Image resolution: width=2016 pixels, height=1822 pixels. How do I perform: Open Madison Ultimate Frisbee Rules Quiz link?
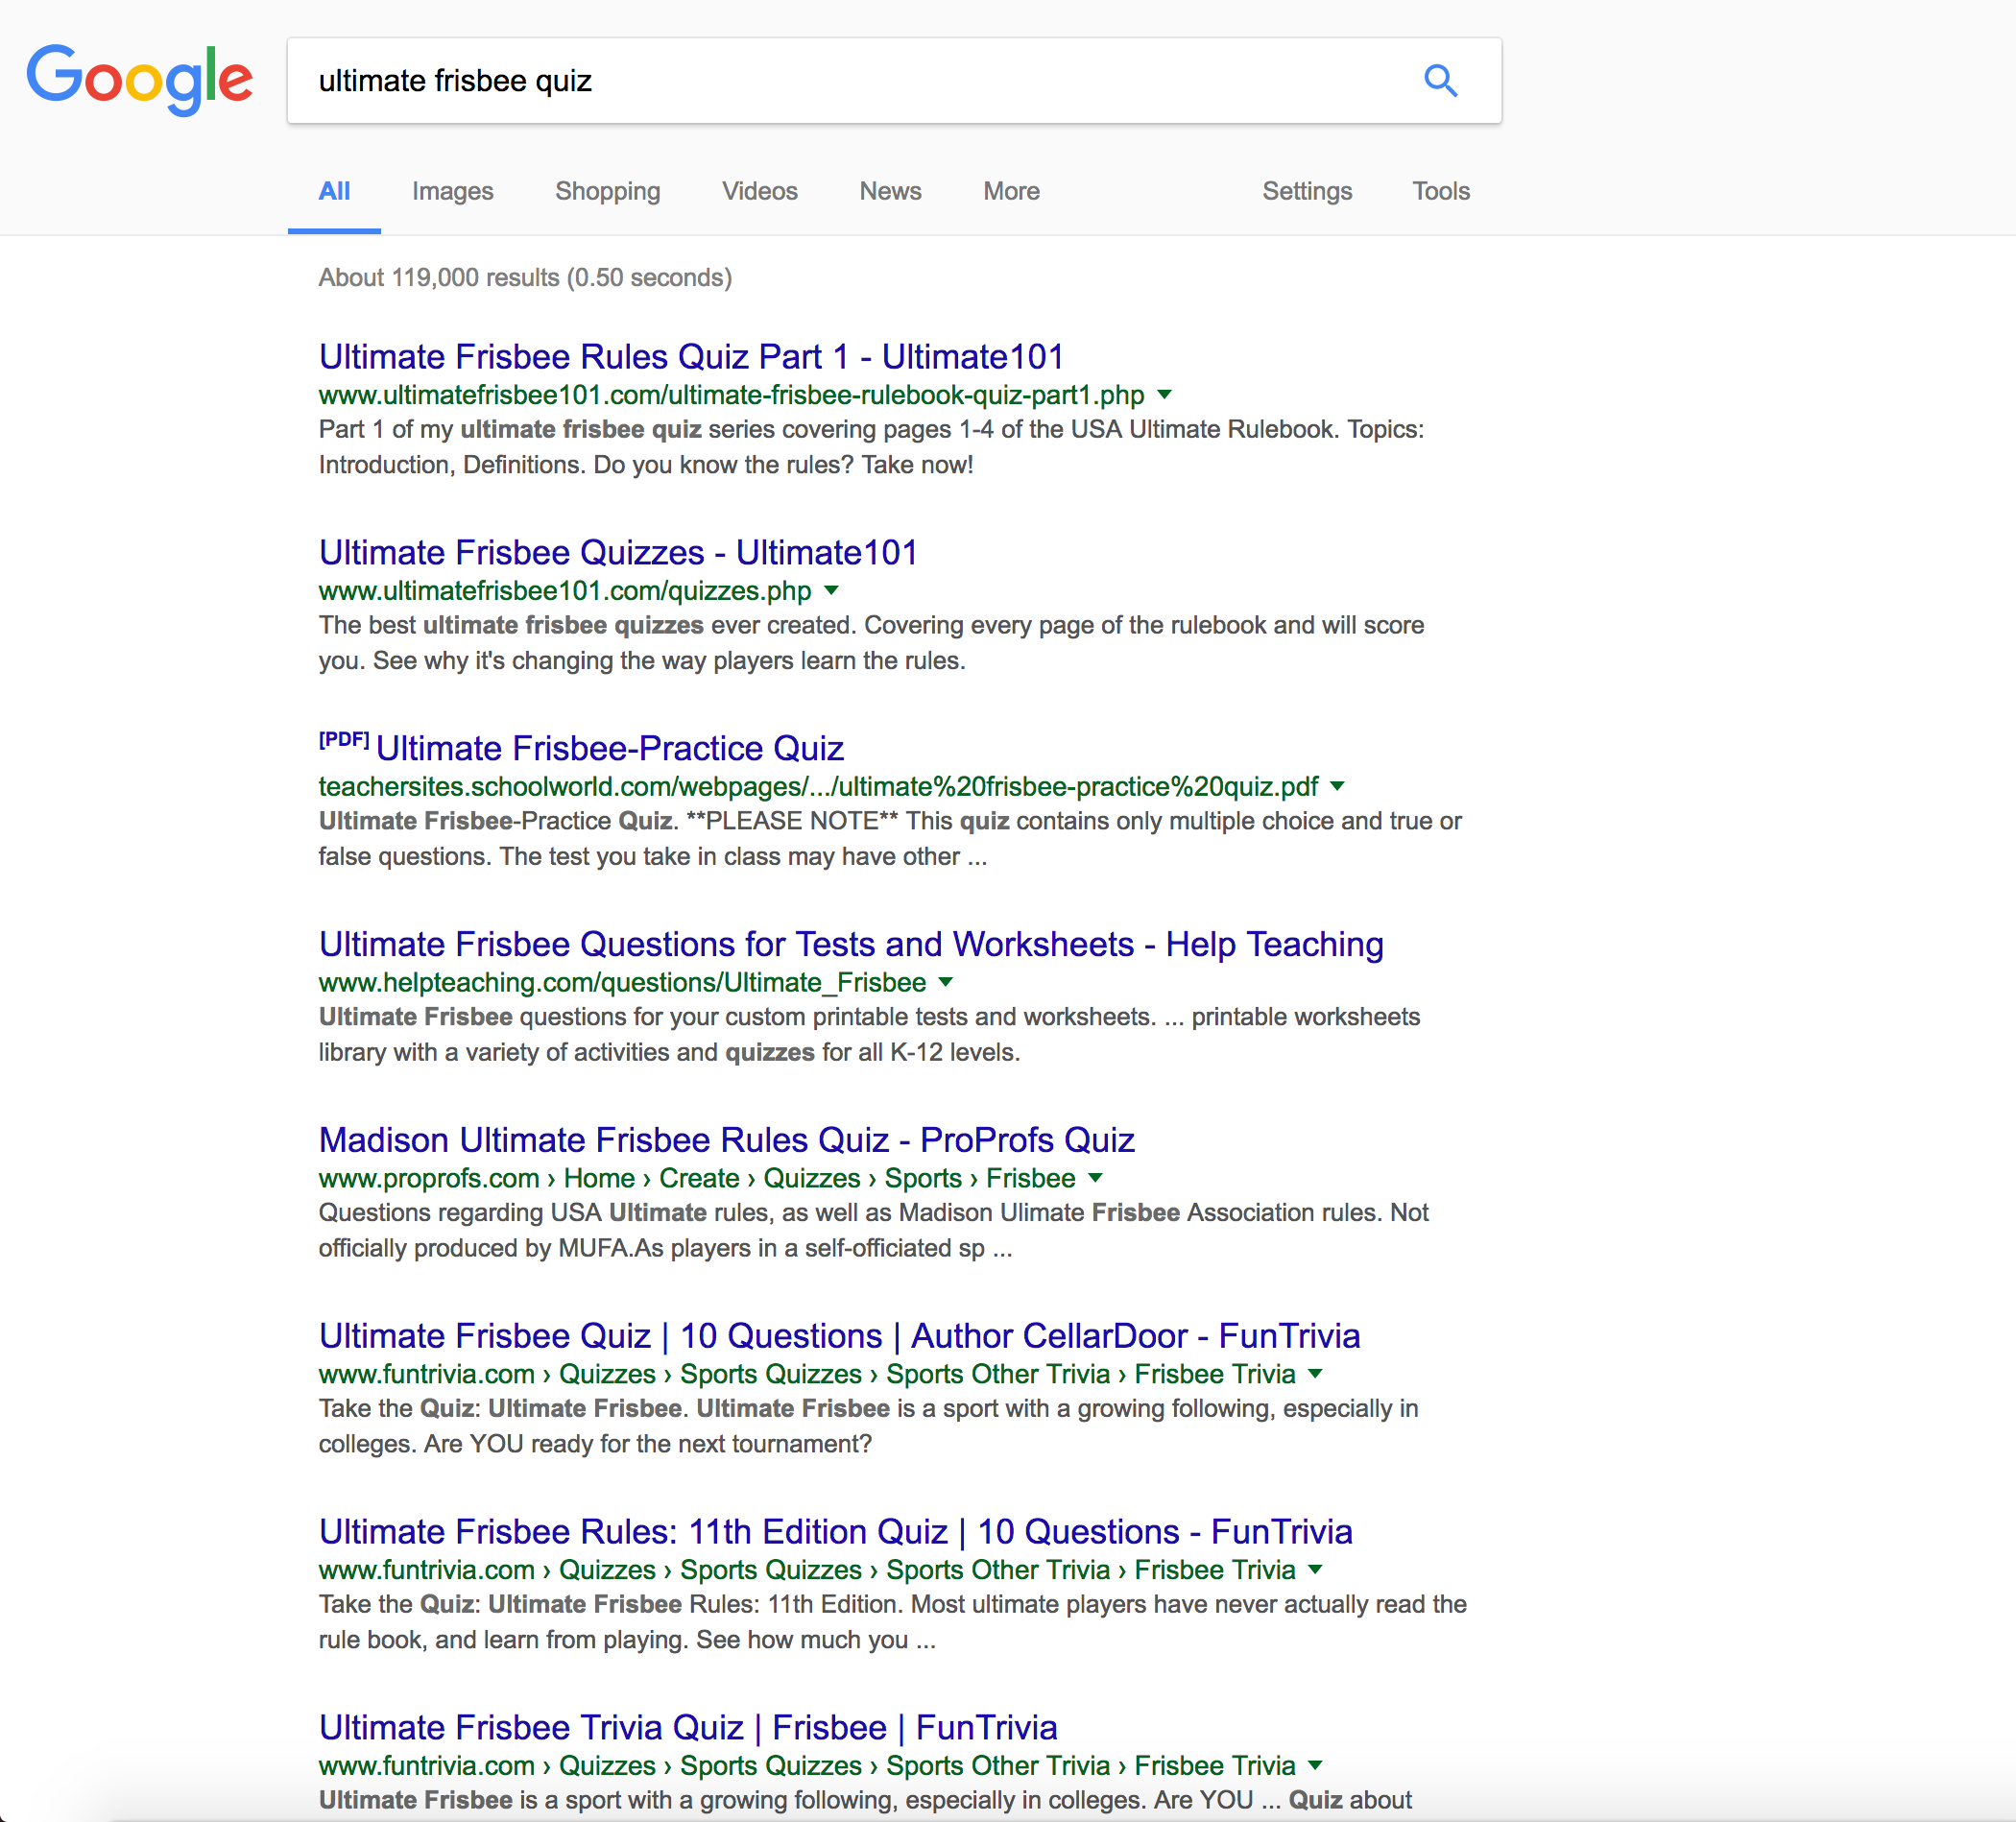(x=726, y=1141)
